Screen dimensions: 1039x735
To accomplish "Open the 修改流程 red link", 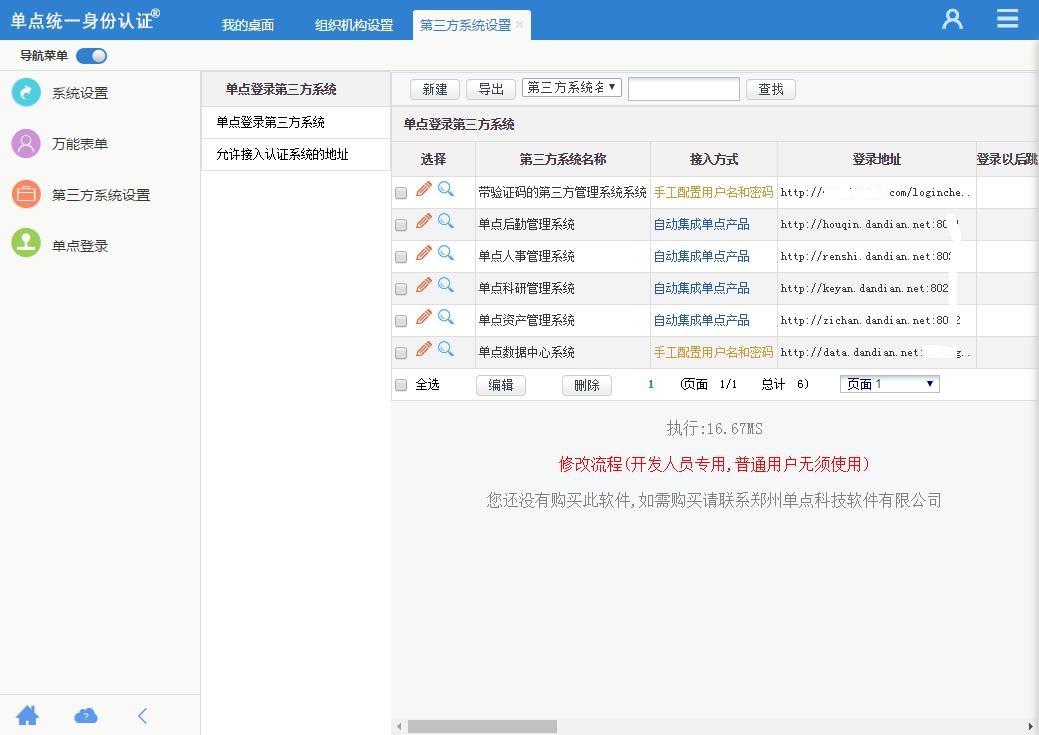I will pos(714,464).
